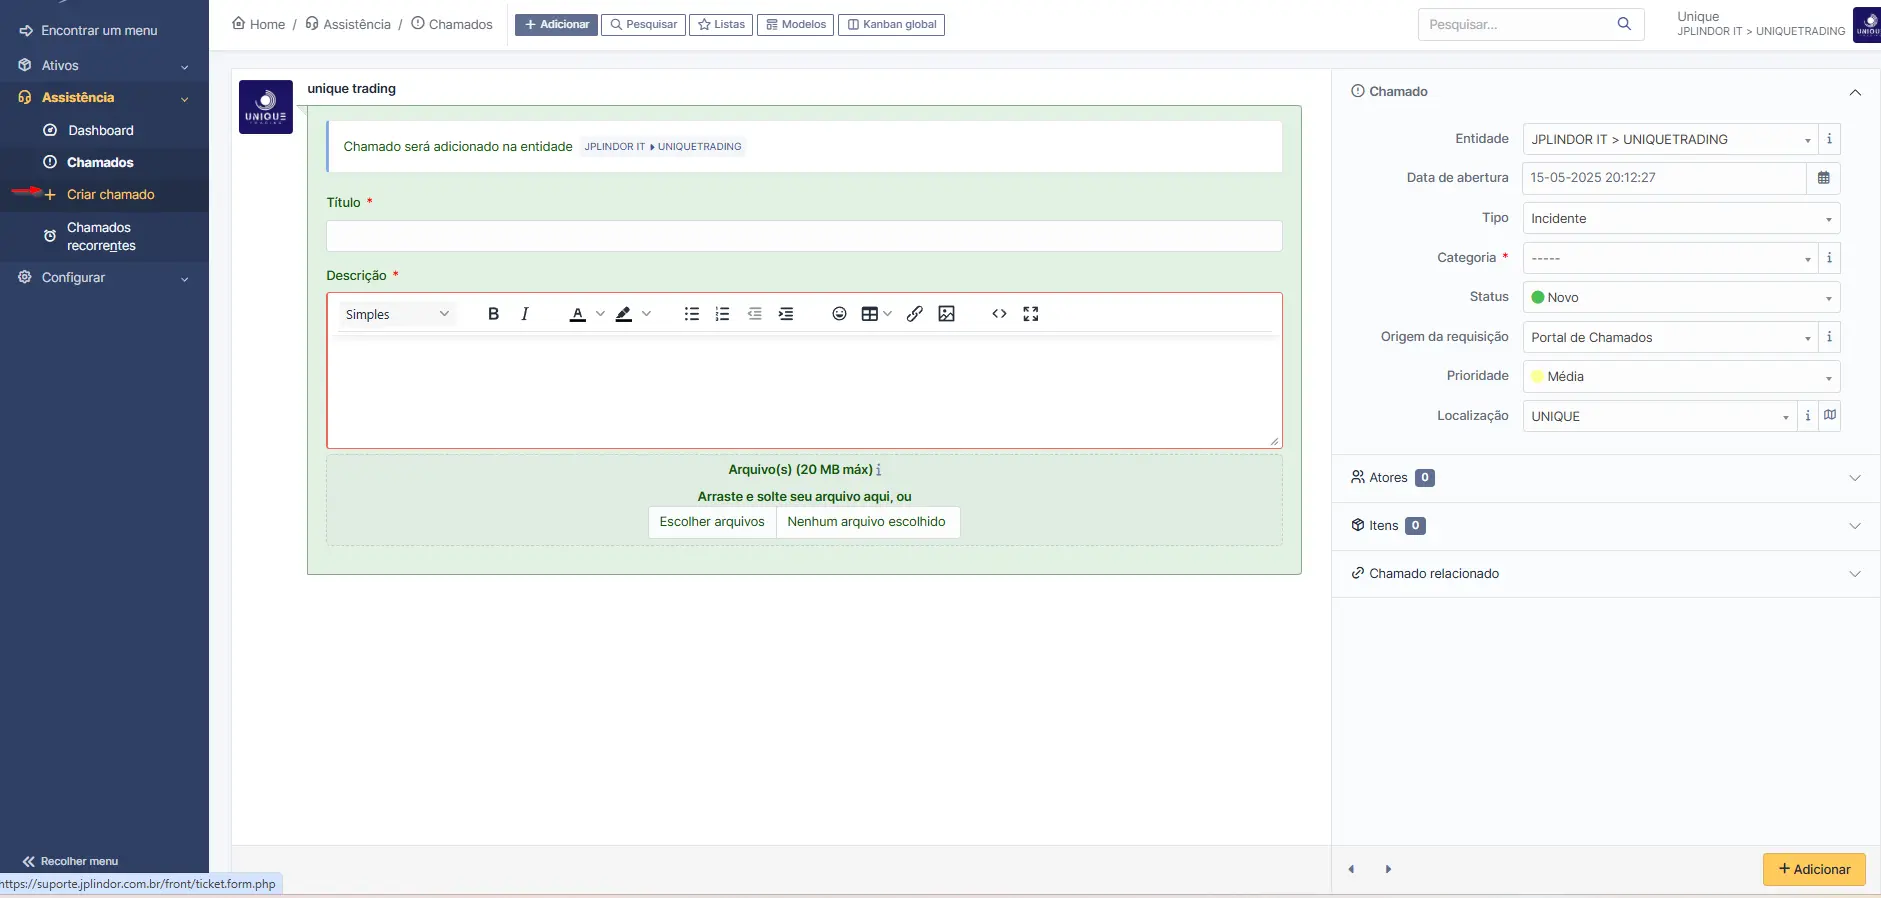
Task: Click the yellow Adicionar submit button
Action: pyautogui.click(x=1813, y=869)
